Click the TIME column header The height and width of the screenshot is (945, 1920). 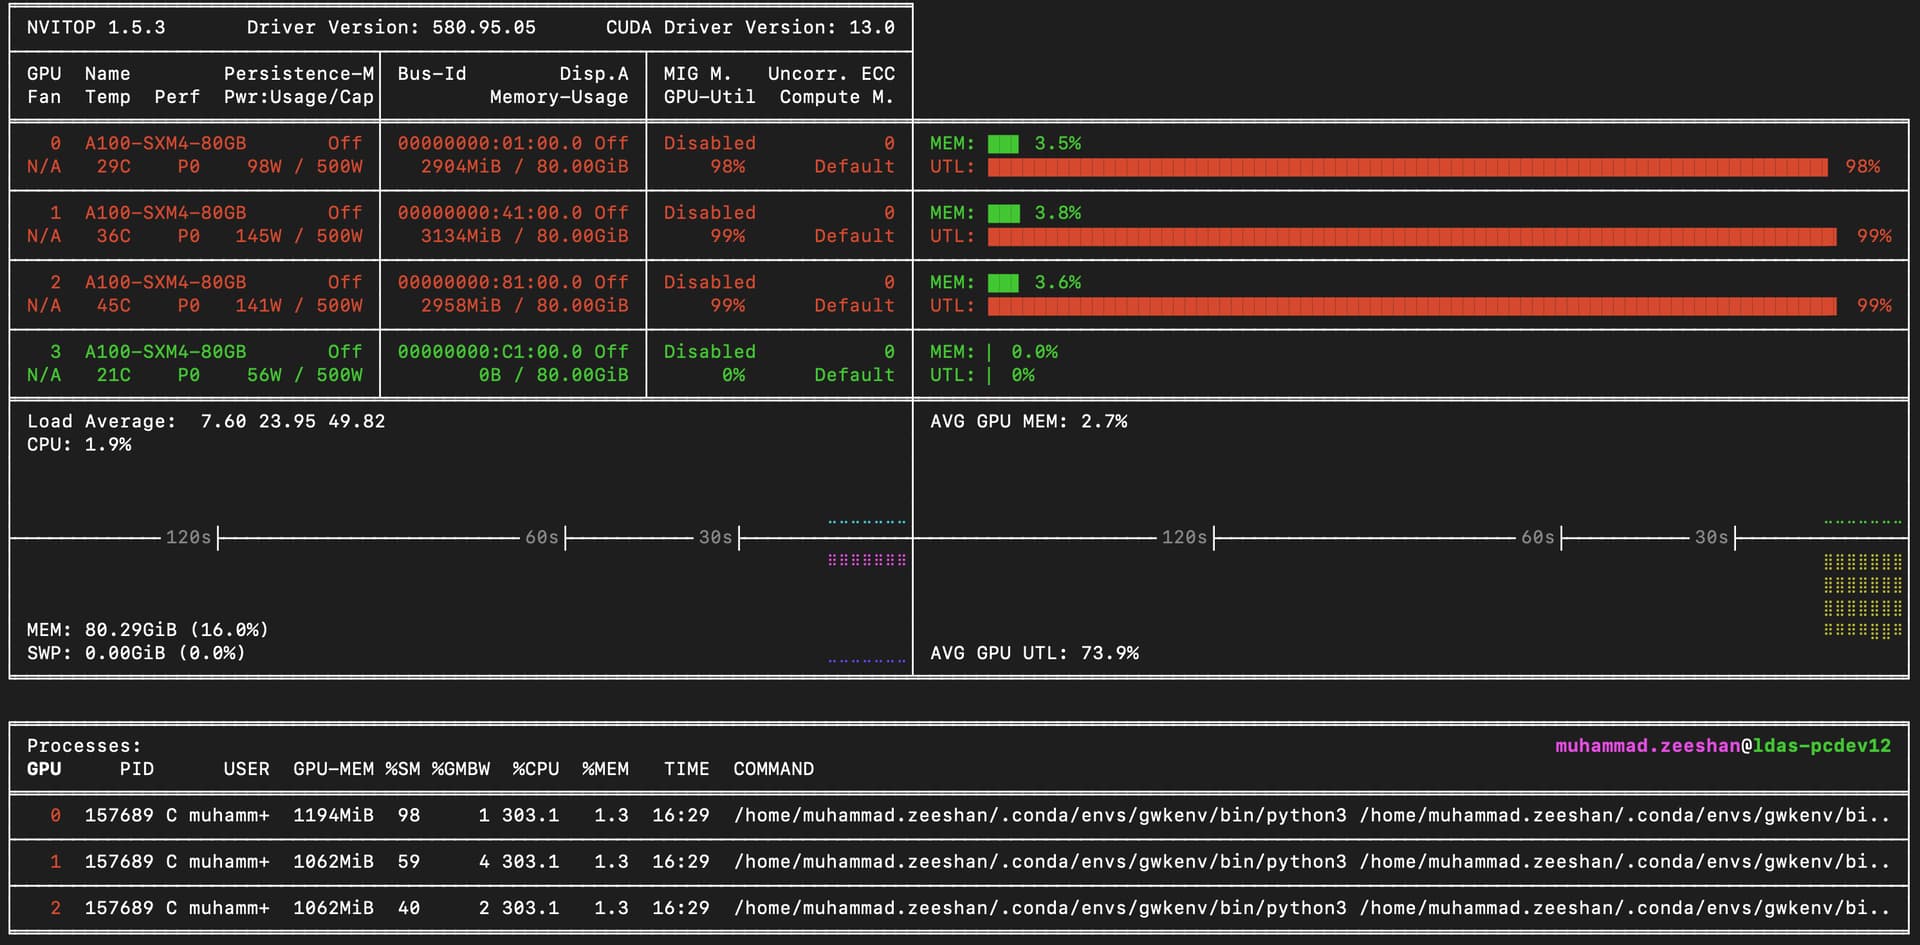point(686,769)
